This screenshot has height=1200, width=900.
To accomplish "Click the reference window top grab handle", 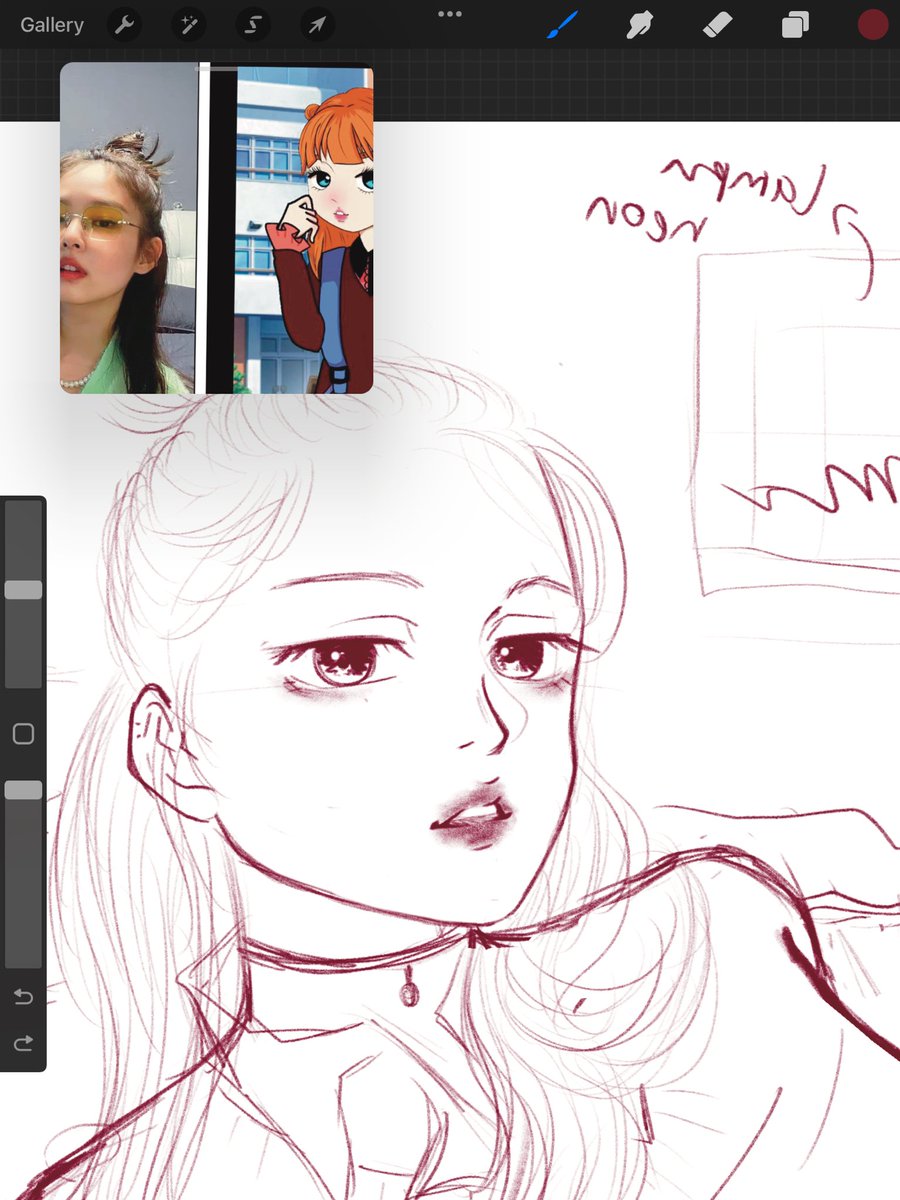I will pyautogui.click(x=217, y=68).
